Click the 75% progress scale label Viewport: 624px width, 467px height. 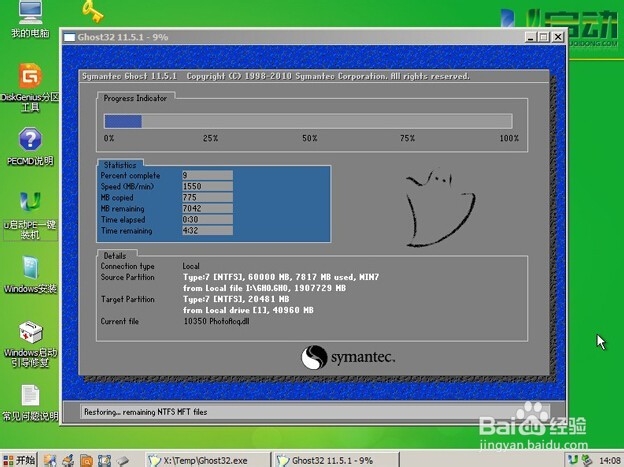click(x=407, y=138)
